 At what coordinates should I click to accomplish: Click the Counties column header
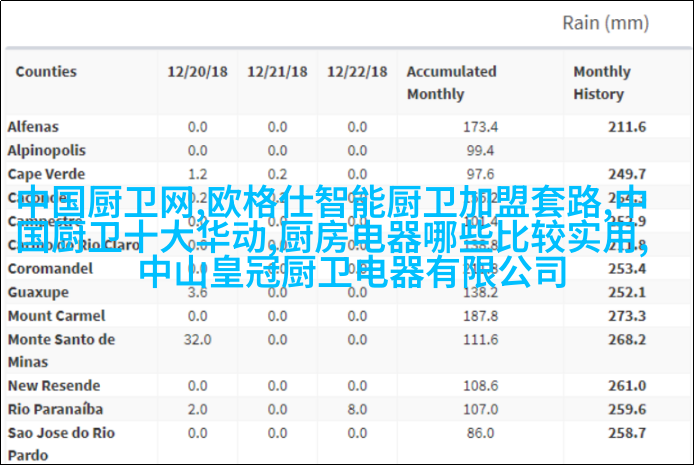pos(46,72)
